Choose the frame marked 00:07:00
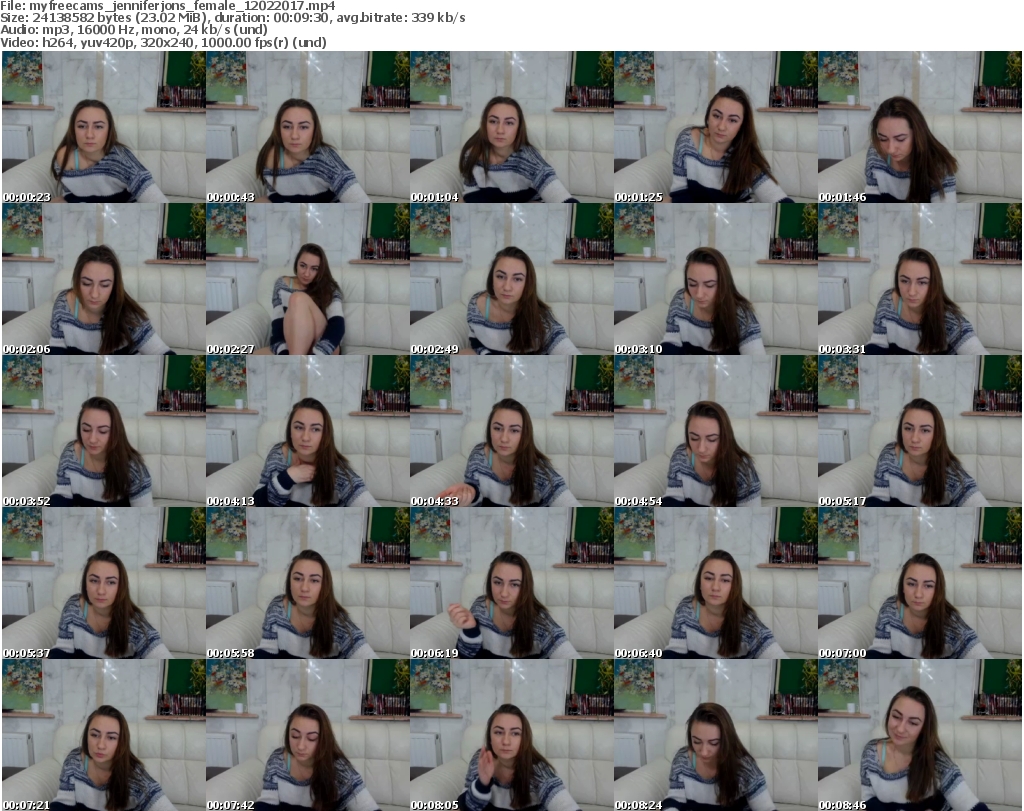The width and height of the screenshot is (1024, 811). click(920, 583)
